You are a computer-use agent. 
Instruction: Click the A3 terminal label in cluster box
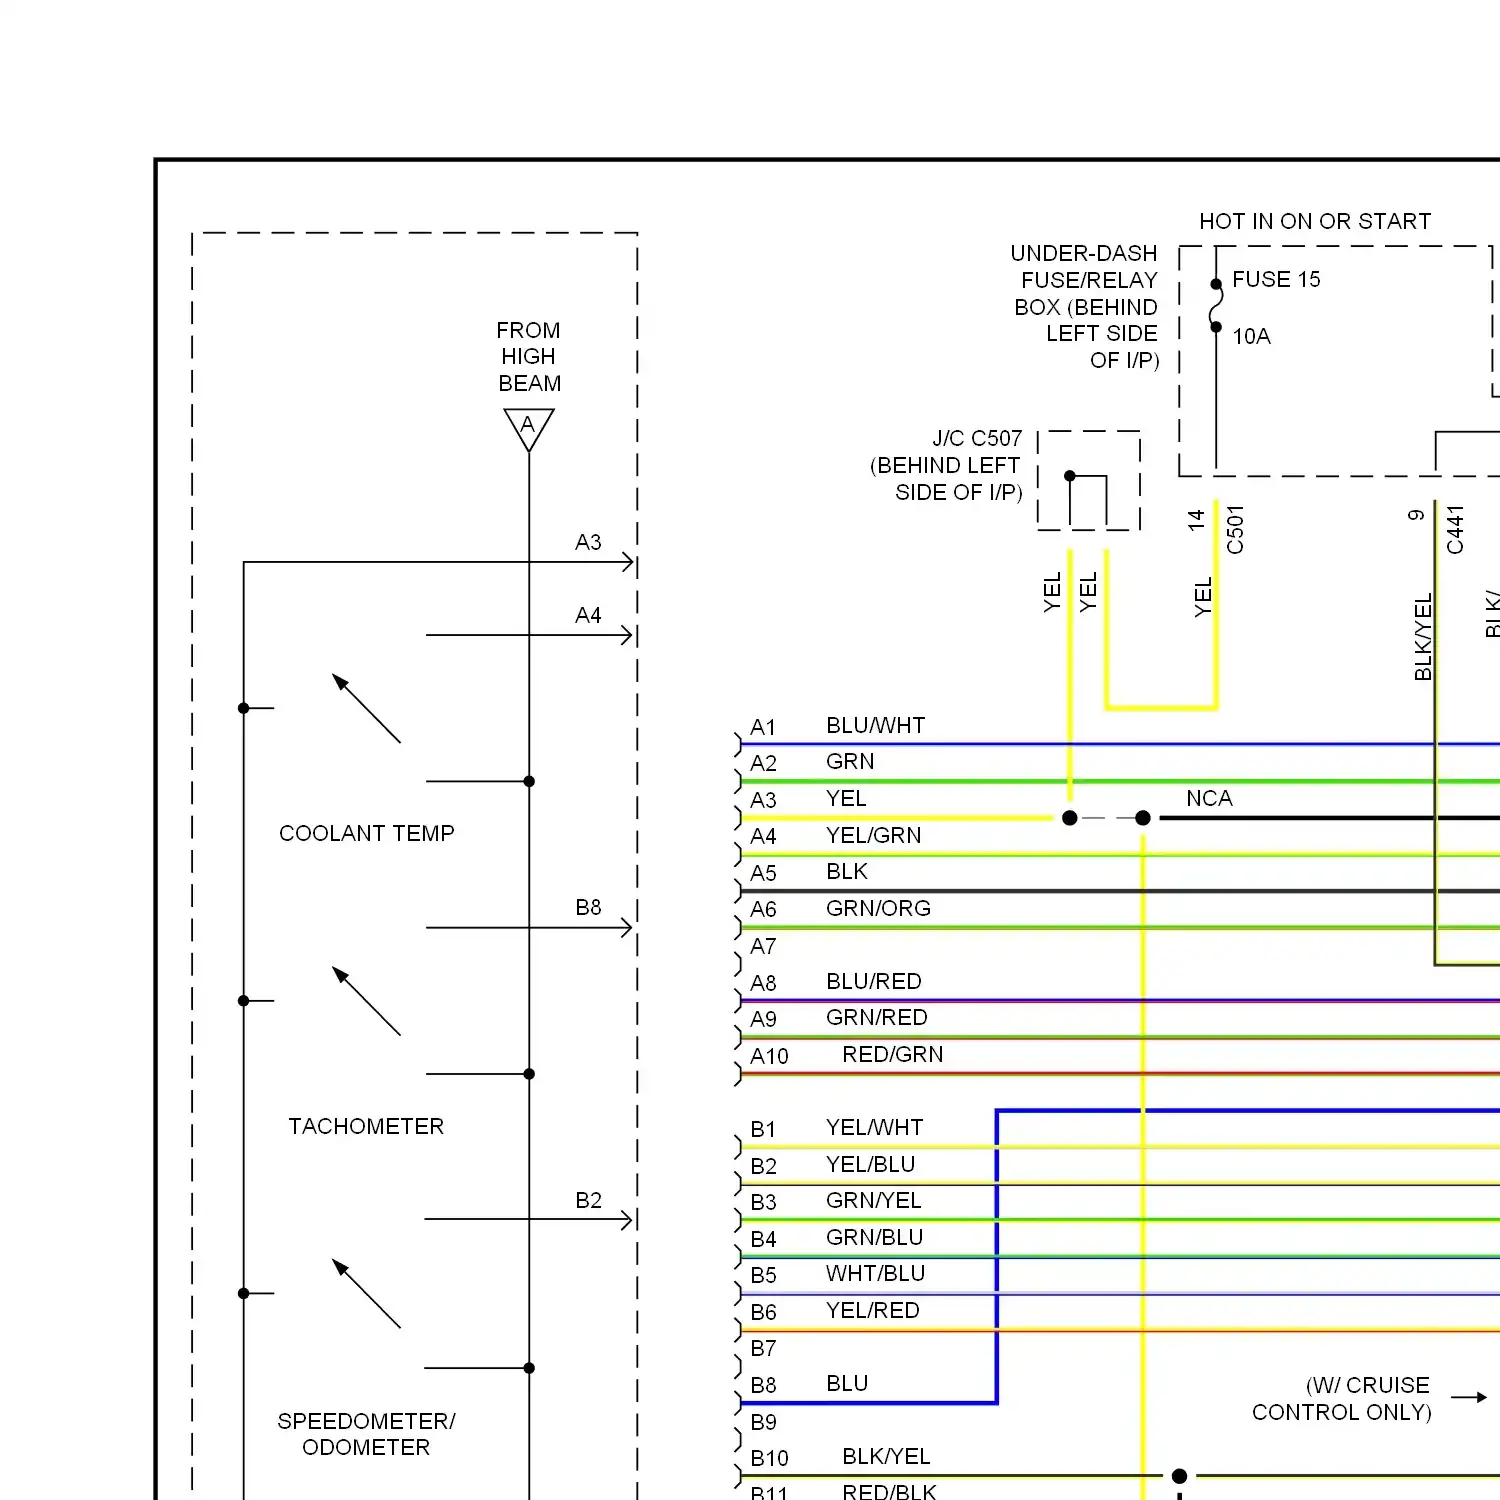coord(588,542)
